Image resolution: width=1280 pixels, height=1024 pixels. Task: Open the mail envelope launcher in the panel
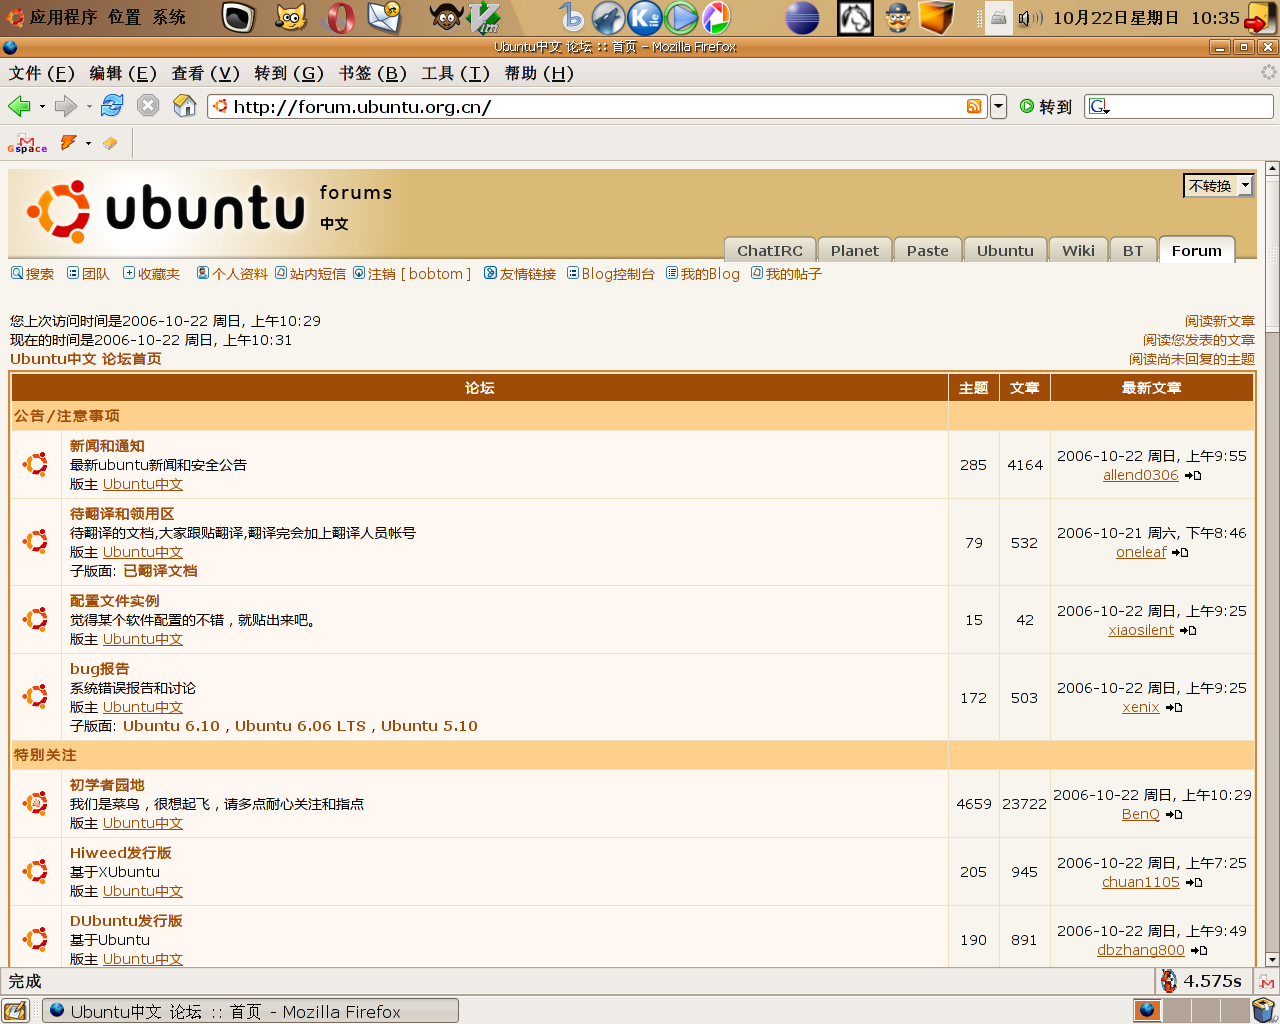coord(385,17)
